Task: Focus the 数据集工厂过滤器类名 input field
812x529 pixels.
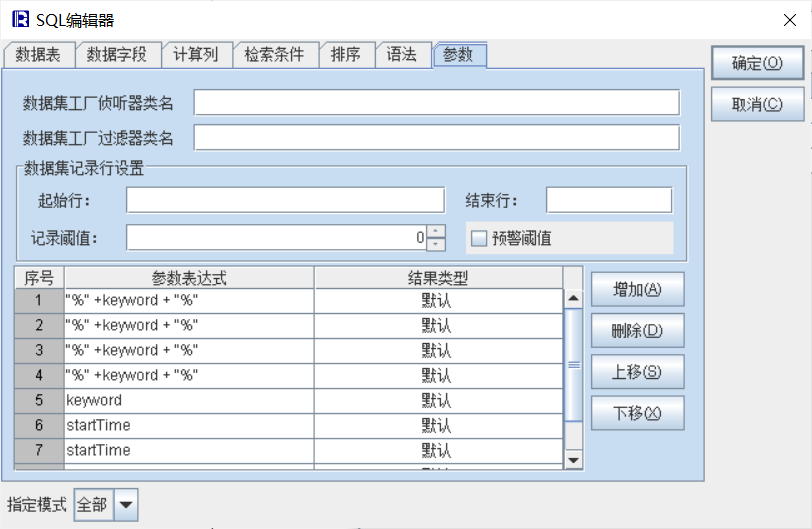Action: pyautogui.click(x=437, y=138)
